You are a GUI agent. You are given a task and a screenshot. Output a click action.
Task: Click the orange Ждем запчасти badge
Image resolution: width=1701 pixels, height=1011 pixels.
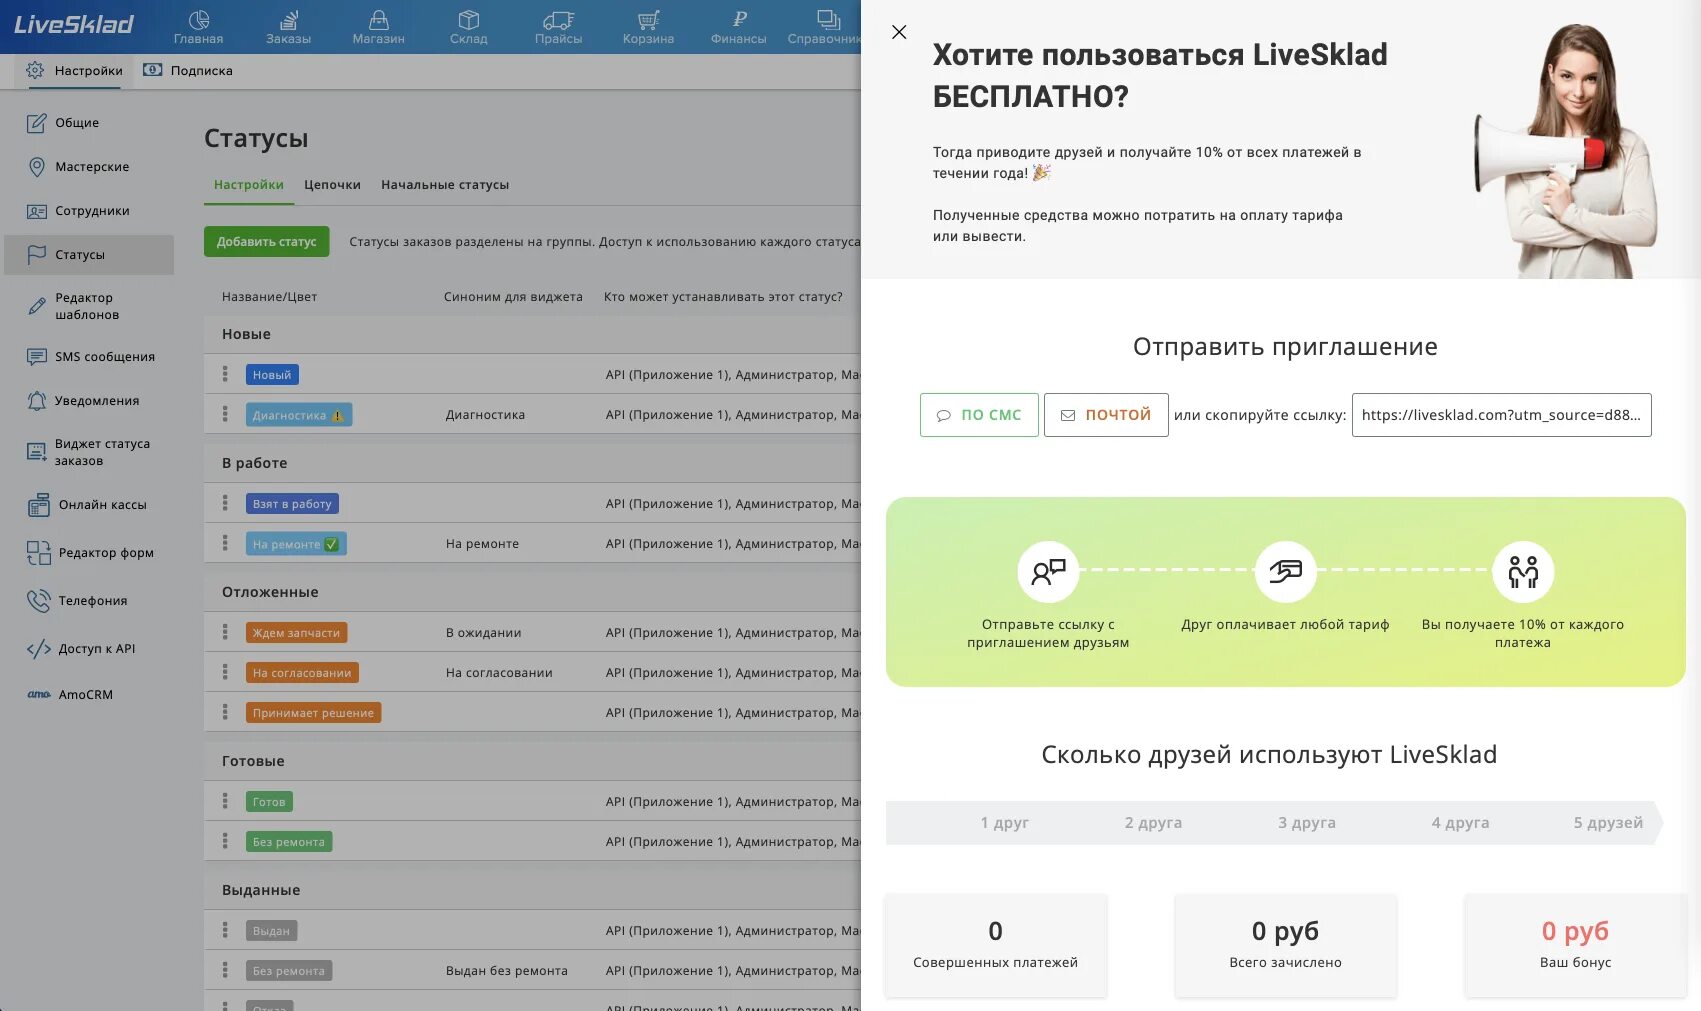(297, 633)
